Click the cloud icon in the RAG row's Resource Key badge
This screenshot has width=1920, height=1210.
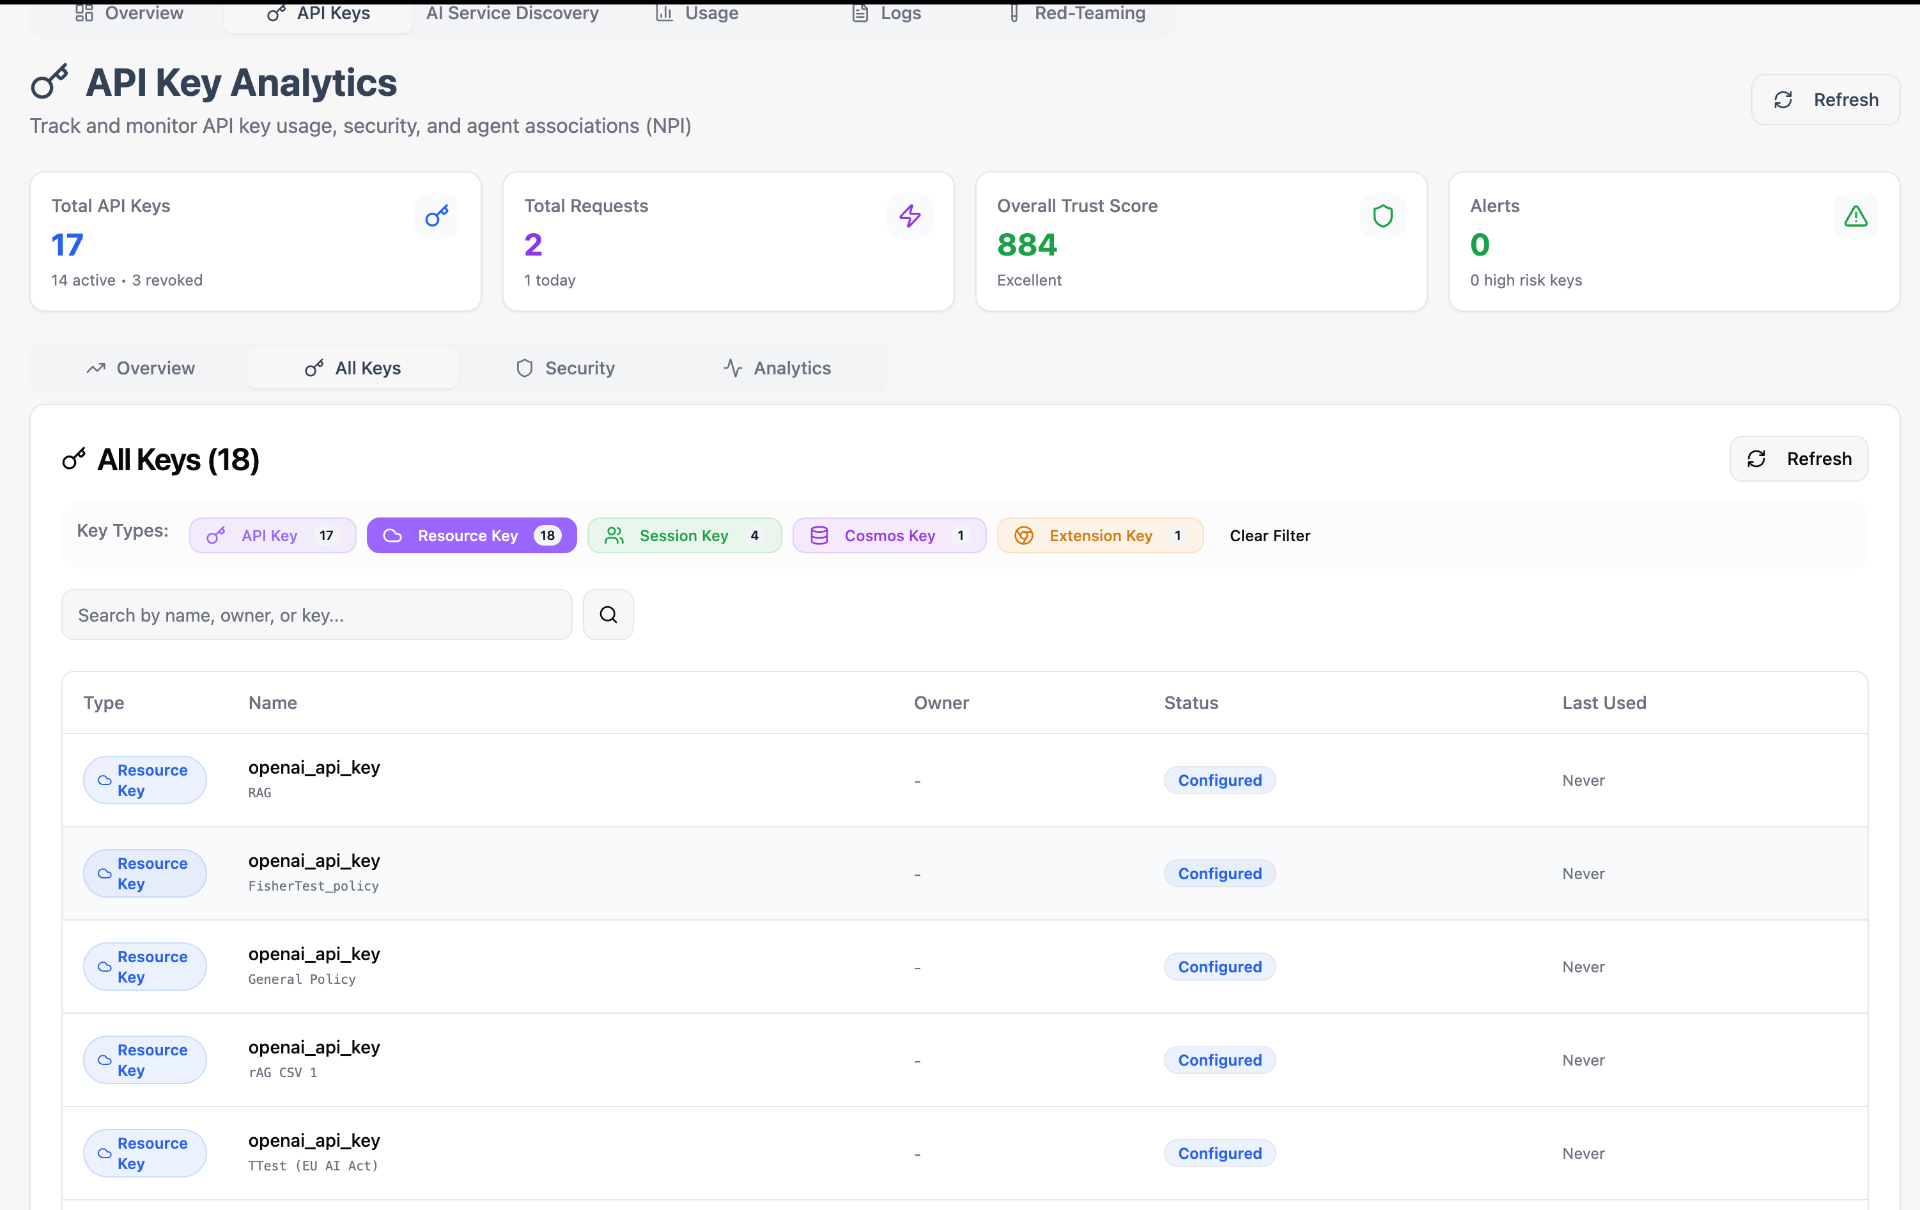click(x=105, y=780)
